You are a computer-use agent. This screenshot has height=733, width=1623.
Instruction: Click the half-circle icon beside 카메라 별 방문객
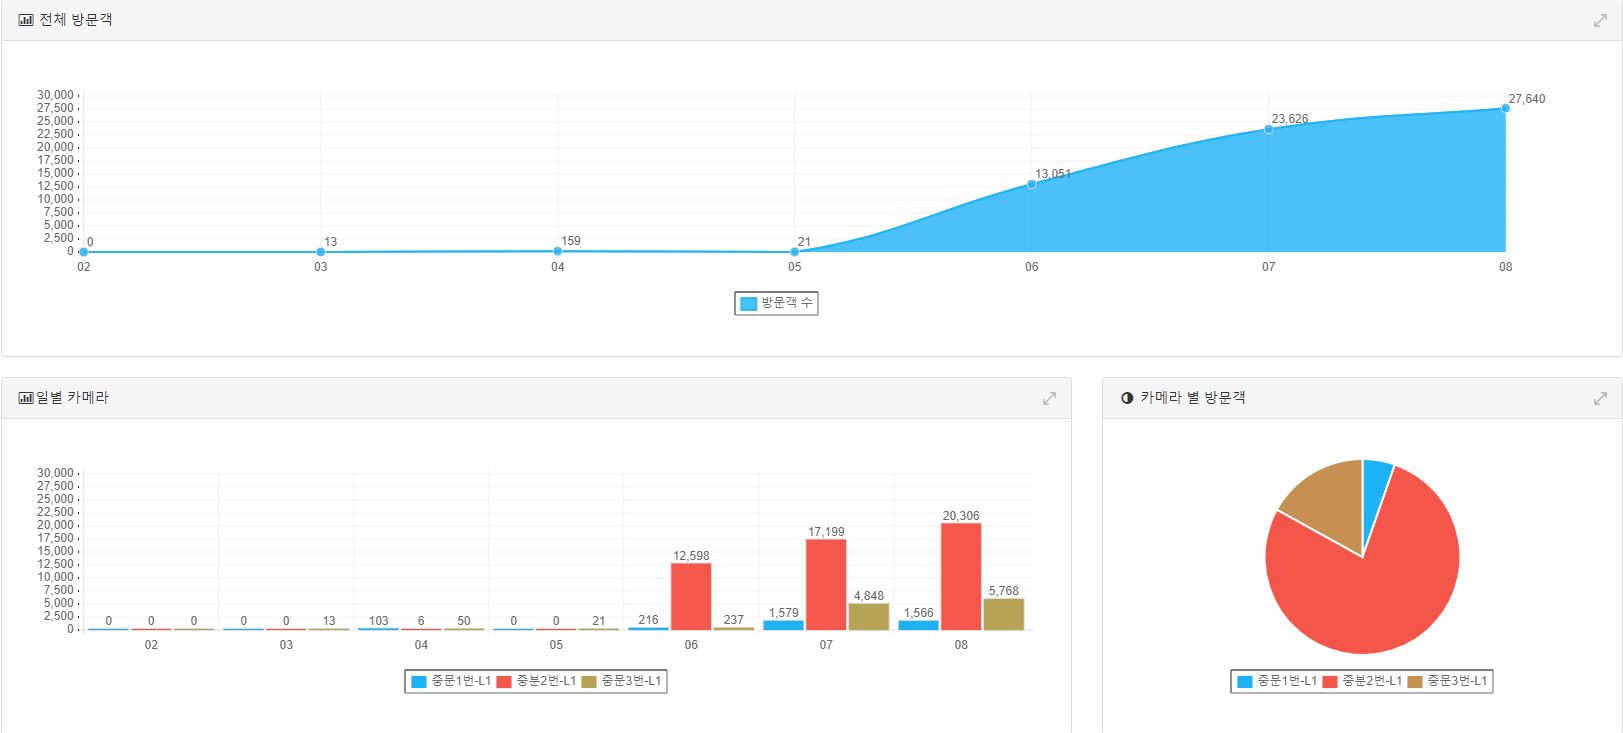point(1127,398)
